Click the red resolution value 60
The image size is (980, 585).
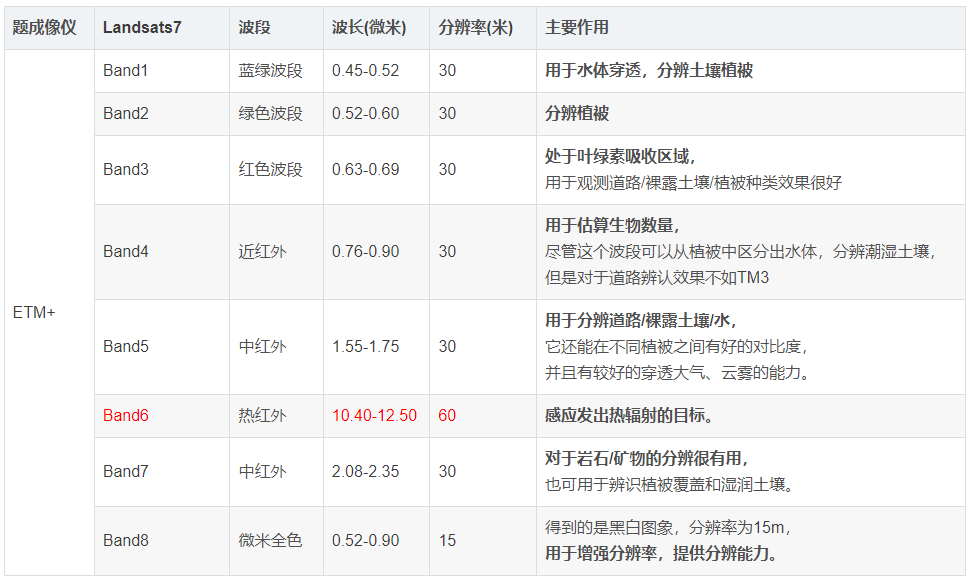pos(448,416)
